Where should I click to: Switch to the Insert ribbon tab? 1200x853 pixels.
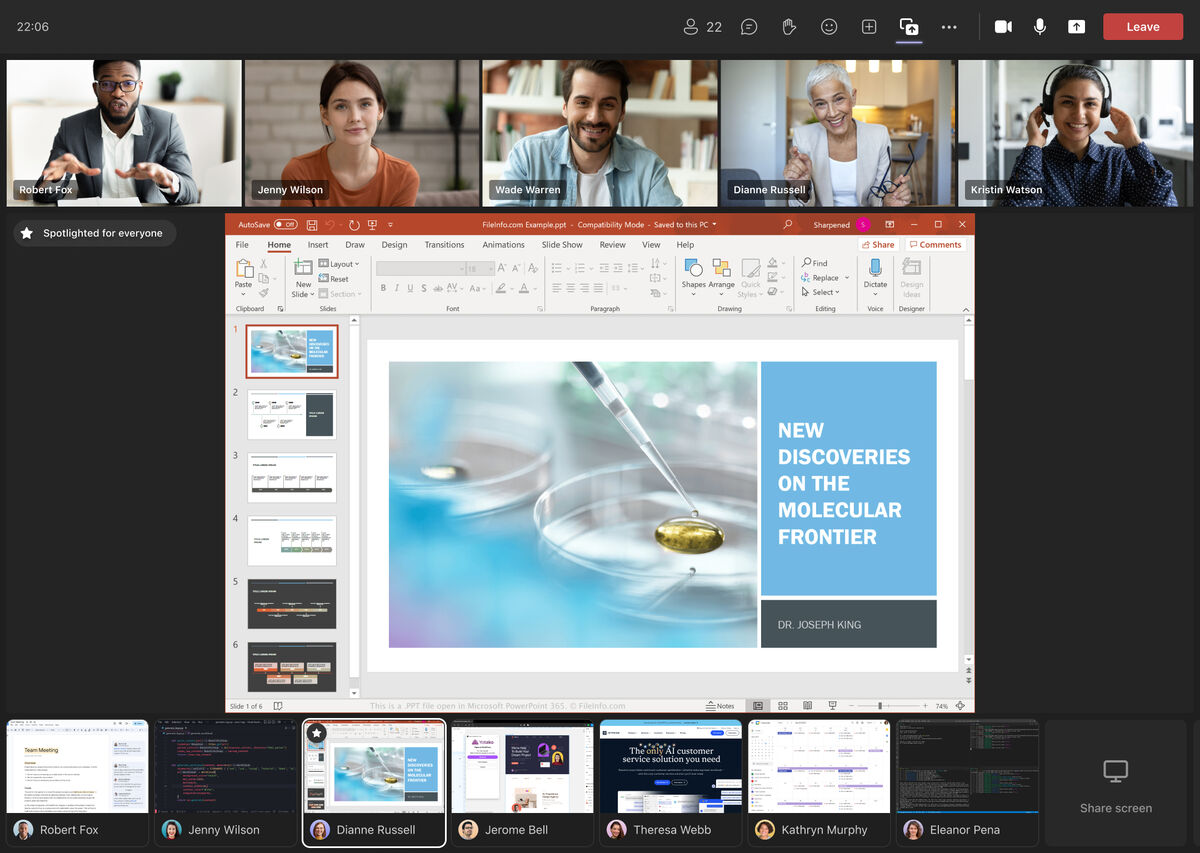coord(318,245)
